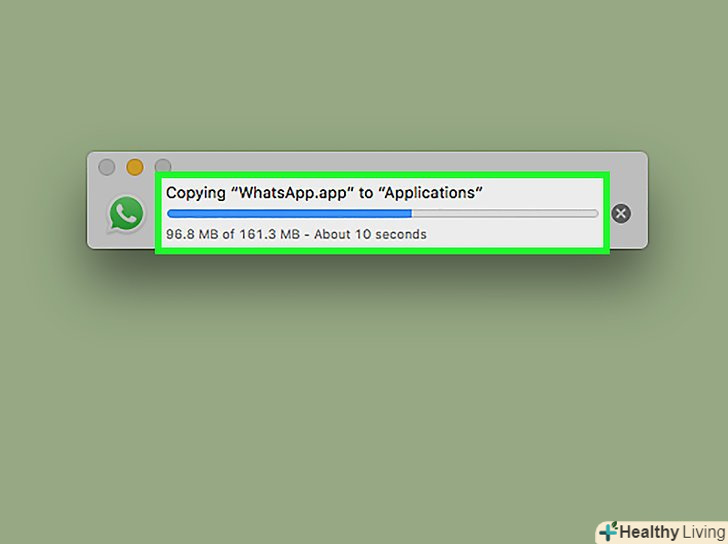
Task: Select the "Applications" destination name in heading
Action: 431,192
